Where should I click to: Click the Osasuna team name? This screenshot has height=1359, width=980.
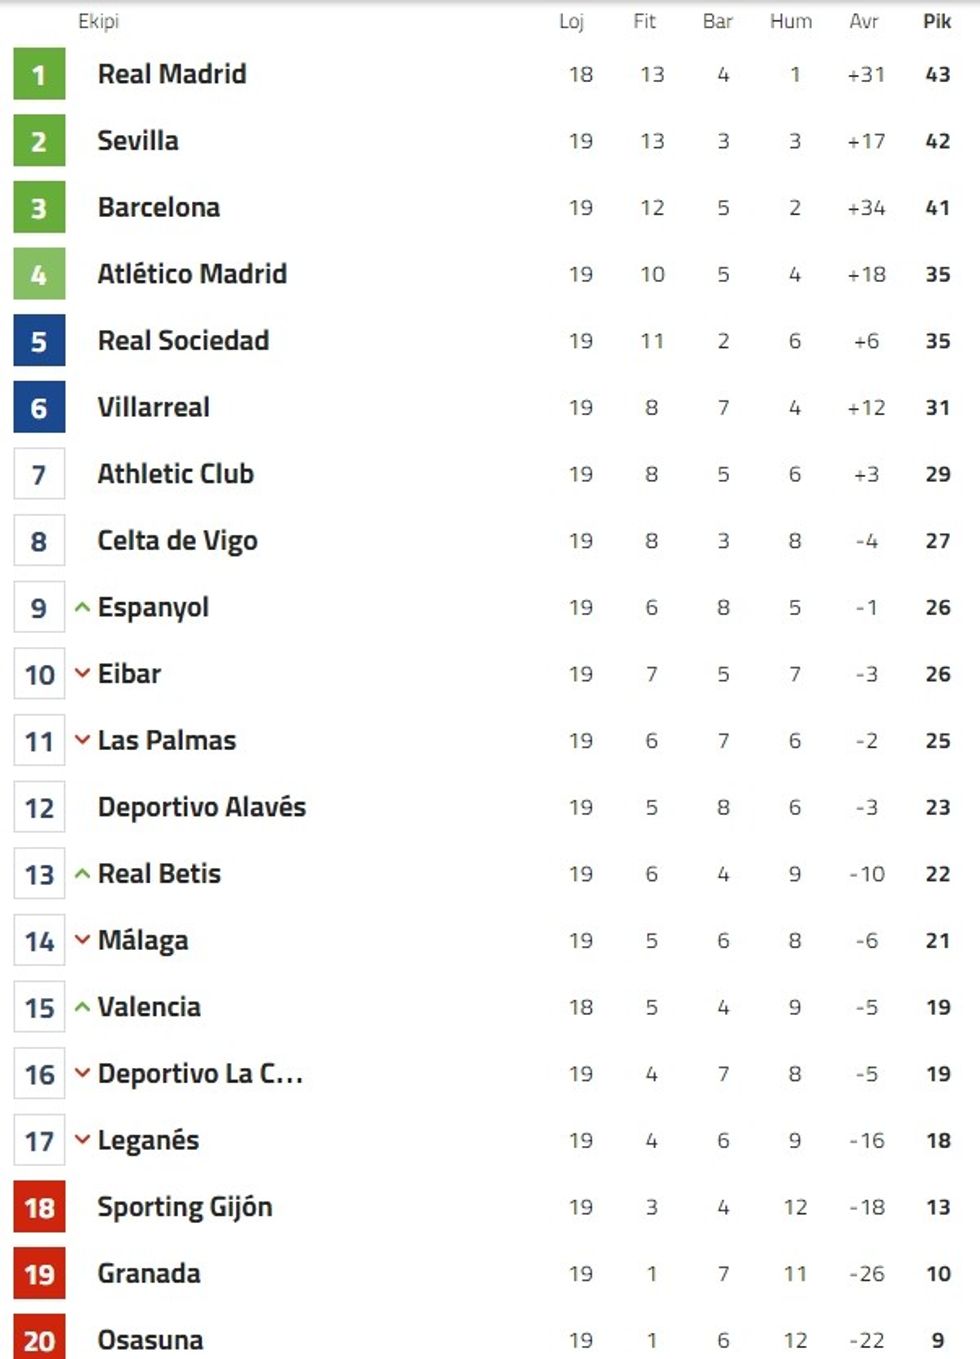coord(150,1340)
